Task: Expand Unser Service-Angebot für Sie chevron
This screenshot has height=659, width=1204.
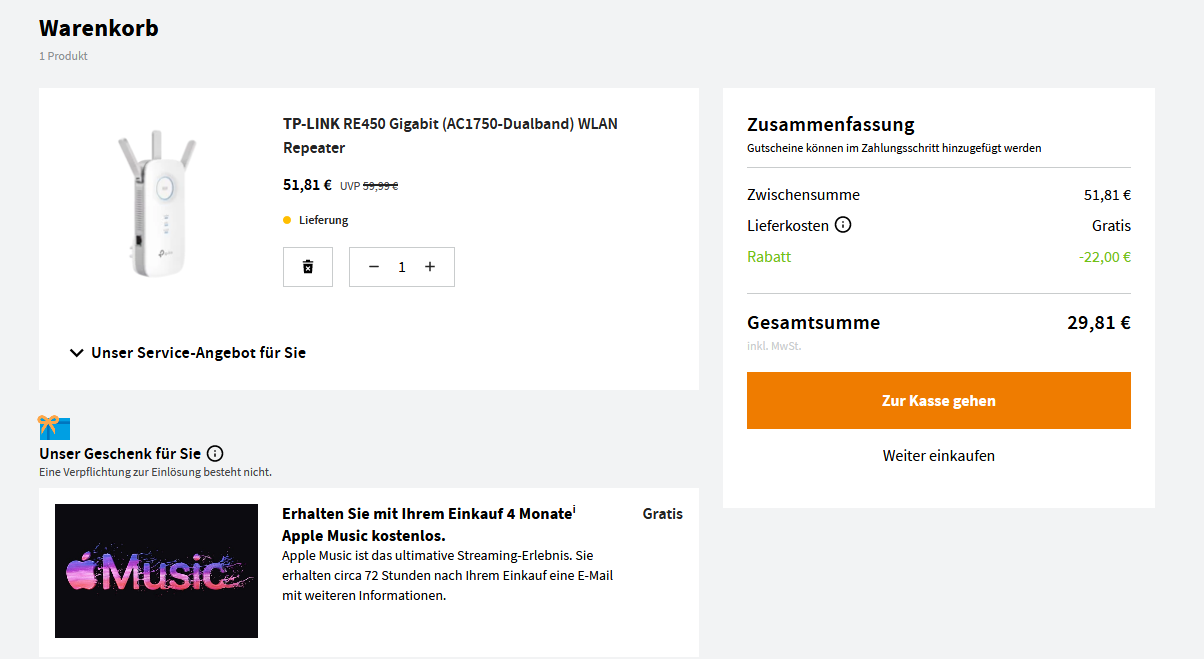Action: 77,353
